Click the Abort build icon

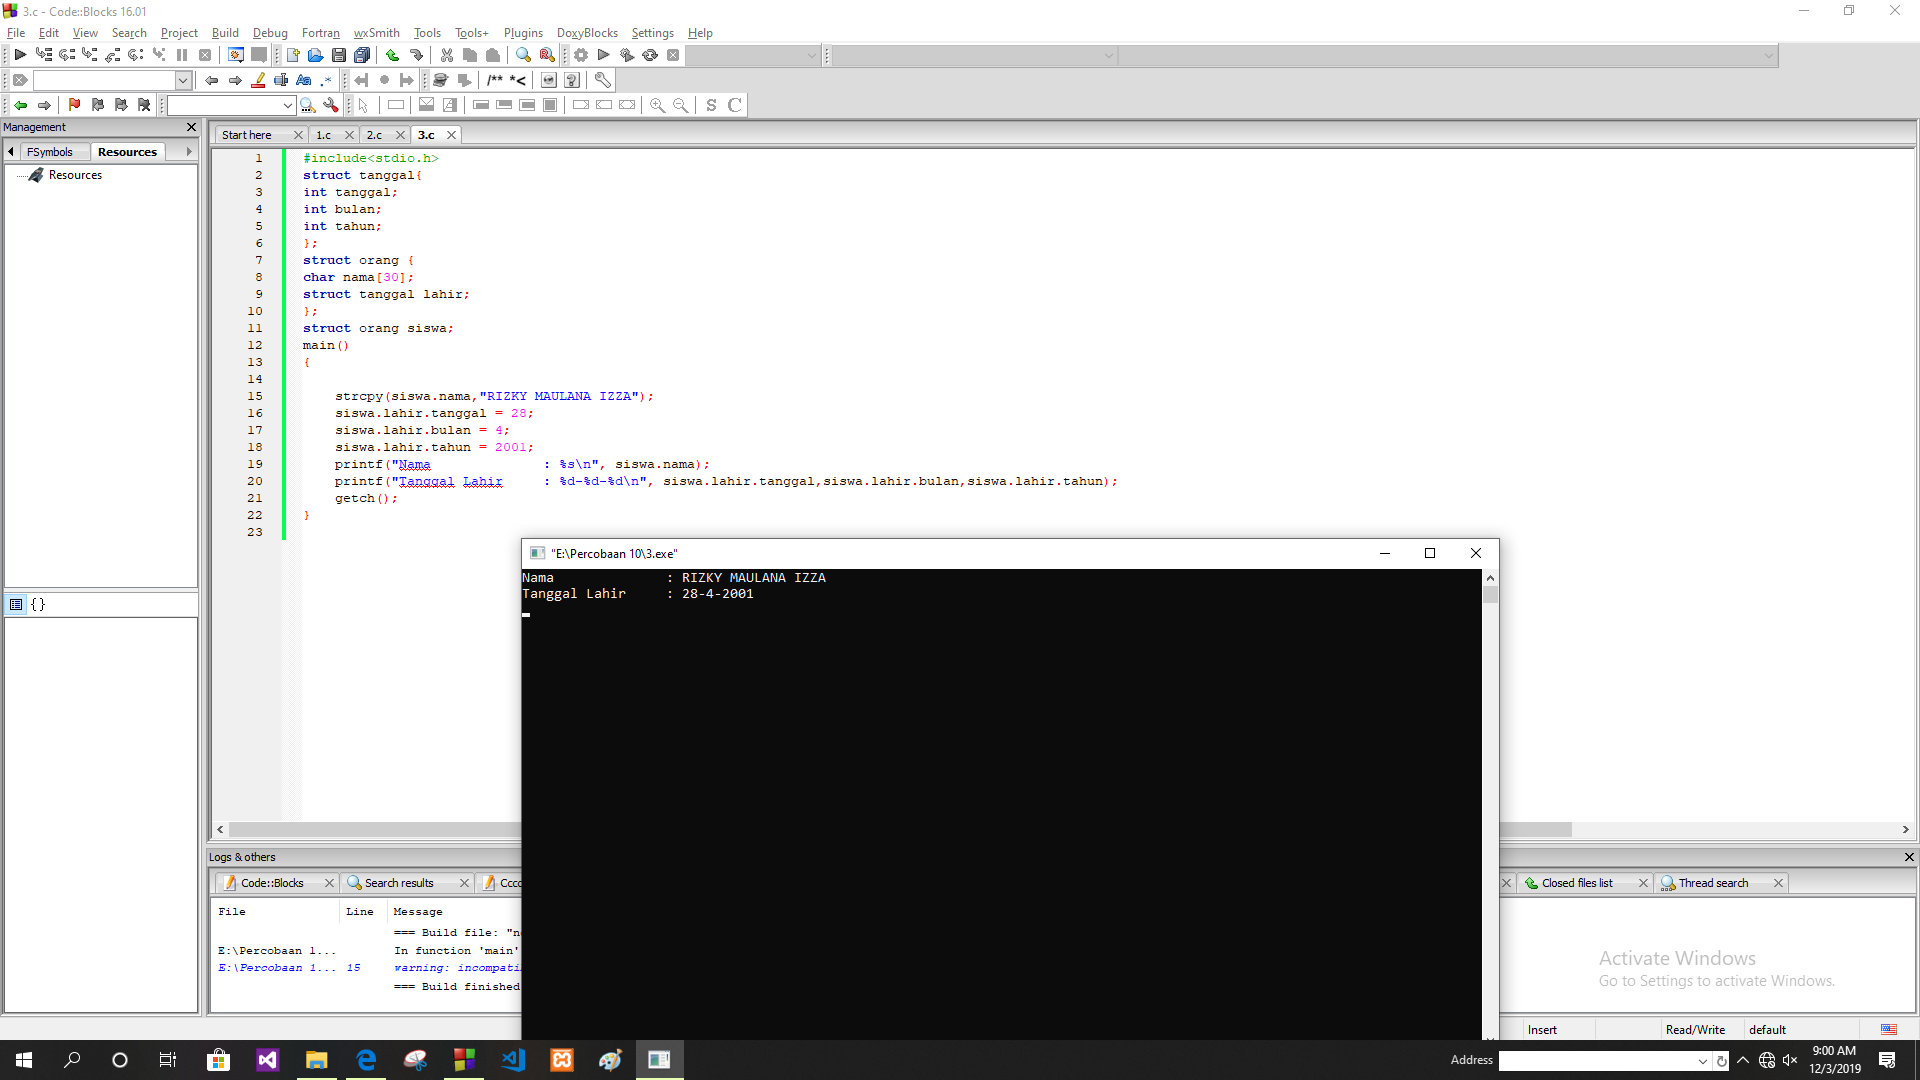[673, 55]
